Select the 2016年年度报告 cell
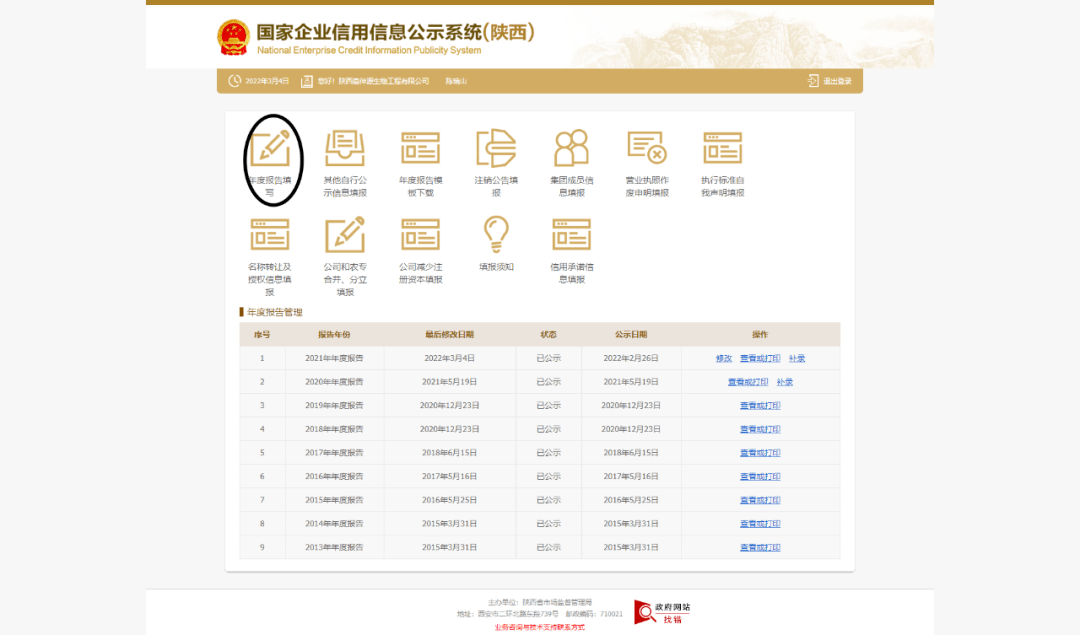The image size is (1080, 635). (334, 477)
